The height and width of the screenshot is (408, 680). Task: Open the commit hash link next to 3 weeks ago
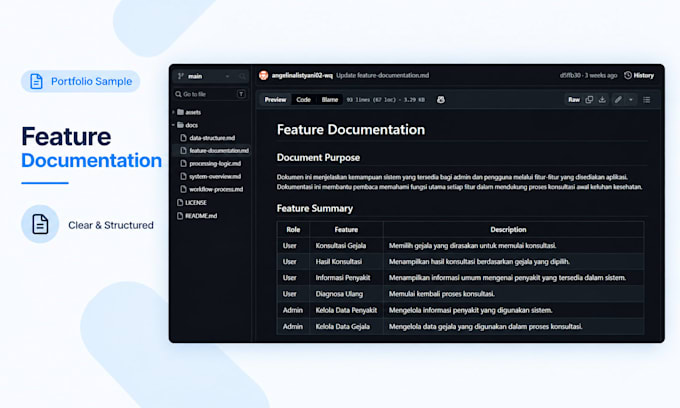(570, 75)
